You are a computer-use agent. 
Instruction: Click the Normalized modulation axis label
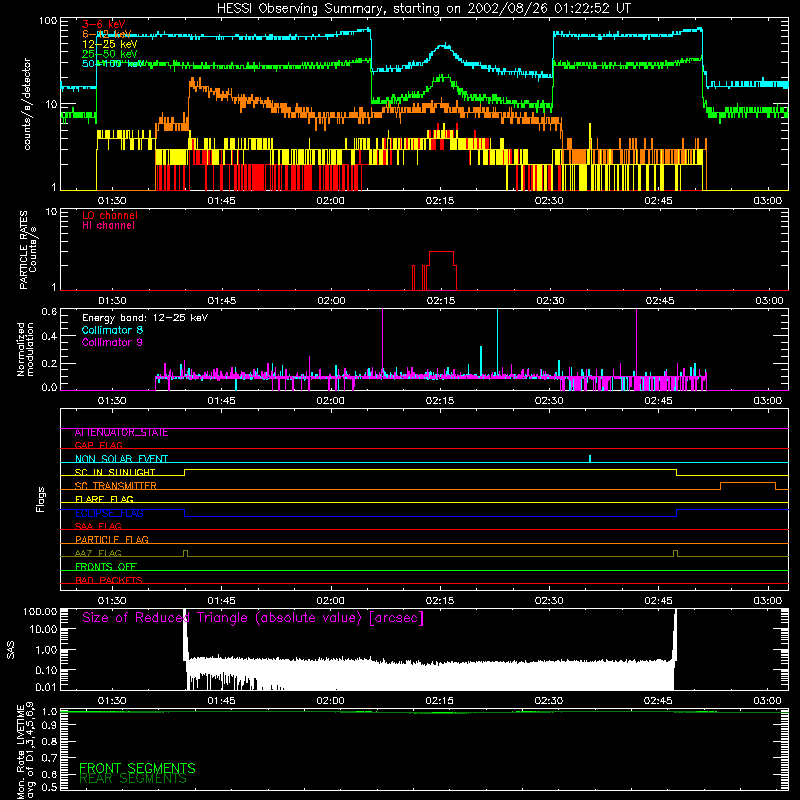click(x=25, y=349)
